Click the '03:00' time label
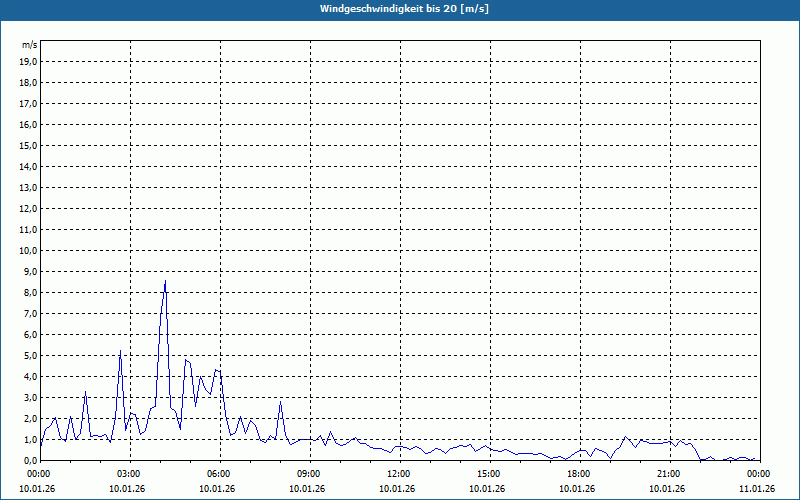Screen dimensions: 800x500 [x=130, y=474]
